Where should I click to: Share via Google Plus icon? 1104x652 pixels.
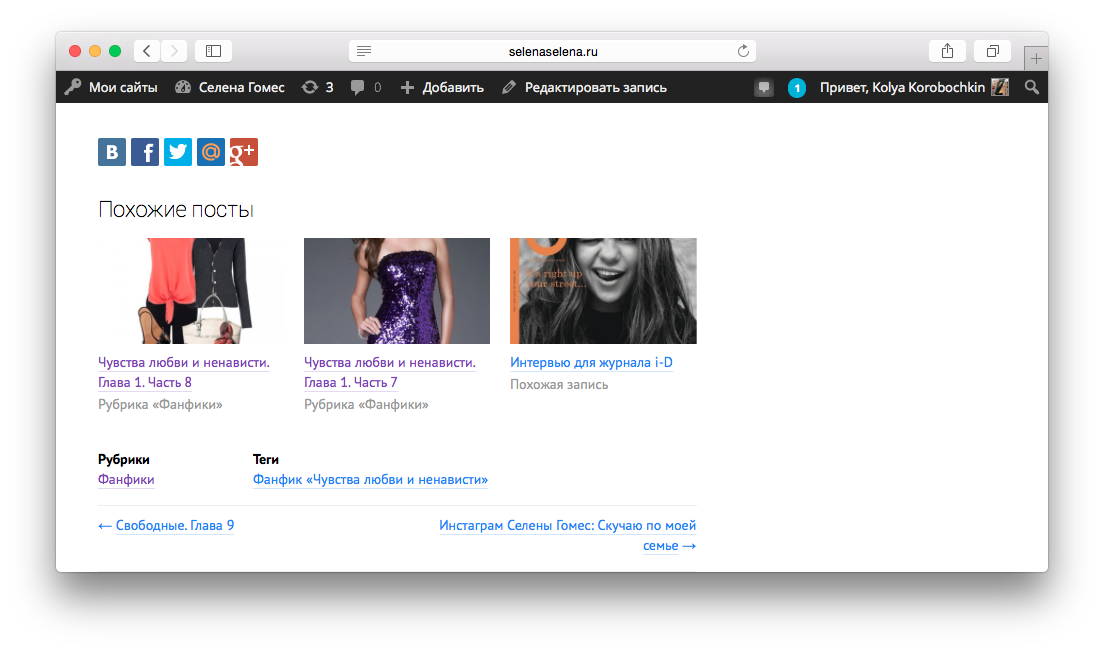pos(244,152)
